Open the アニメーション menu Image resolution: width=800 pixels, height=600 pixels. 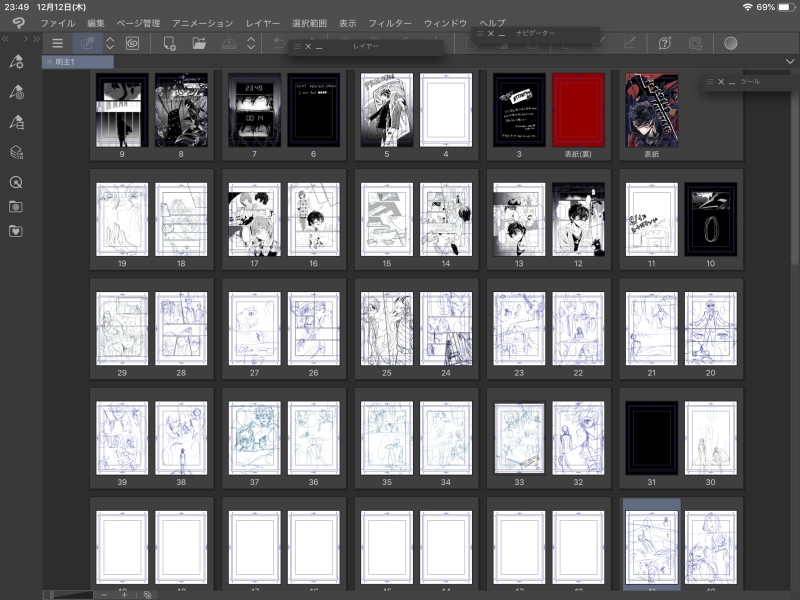203,23
